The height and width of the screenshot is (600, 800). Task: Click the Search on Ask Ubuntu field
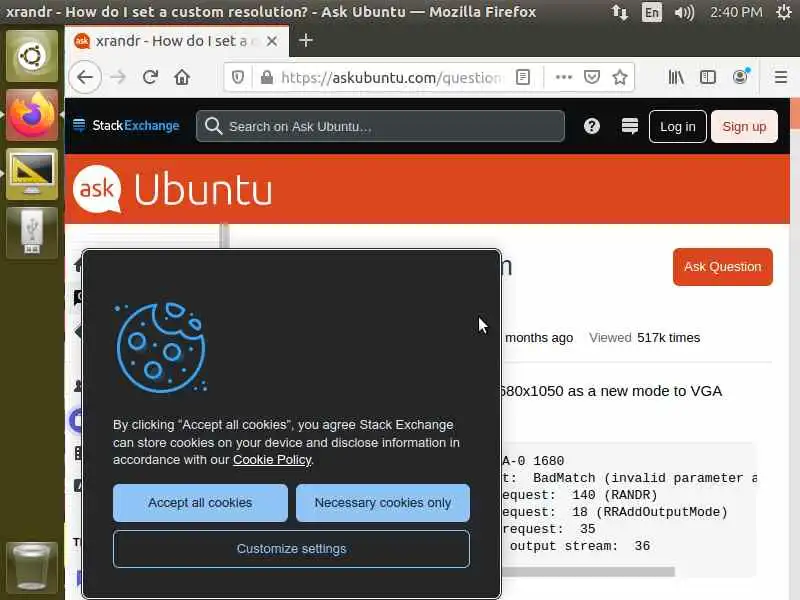pos(380,126)
